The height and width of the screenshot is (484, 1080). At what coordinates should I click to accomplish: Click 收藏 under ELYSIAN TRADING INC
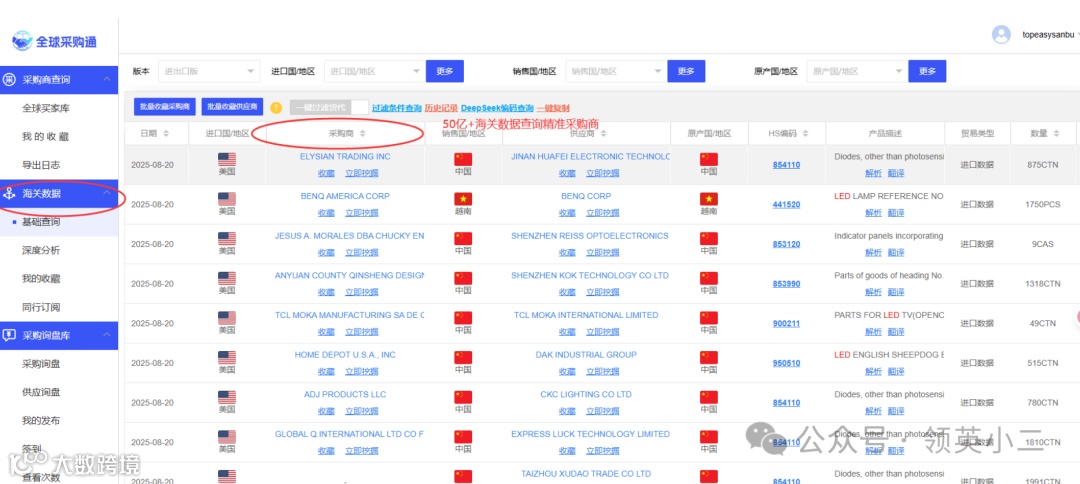click(326, 173)
